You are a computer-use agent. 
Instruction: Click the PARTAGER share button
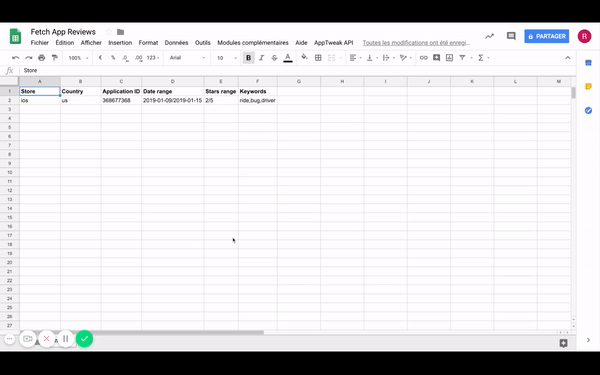tap(546, 36)
